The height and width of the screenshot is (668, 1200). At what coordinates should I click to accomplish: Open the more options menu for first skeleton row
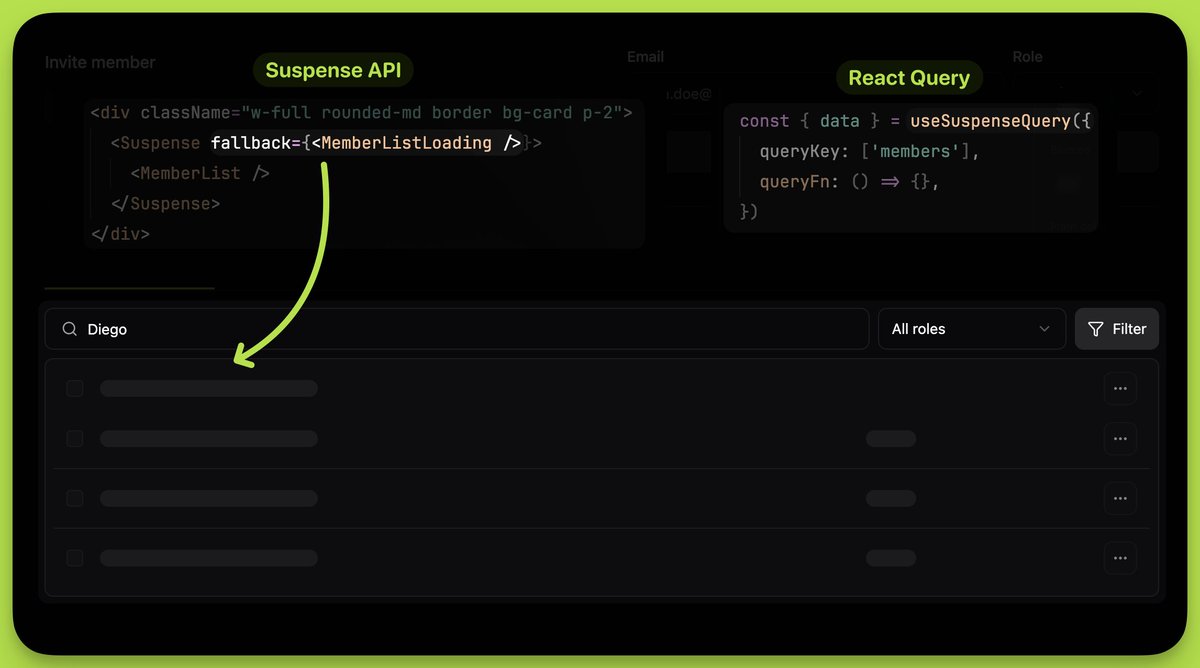1120,388
